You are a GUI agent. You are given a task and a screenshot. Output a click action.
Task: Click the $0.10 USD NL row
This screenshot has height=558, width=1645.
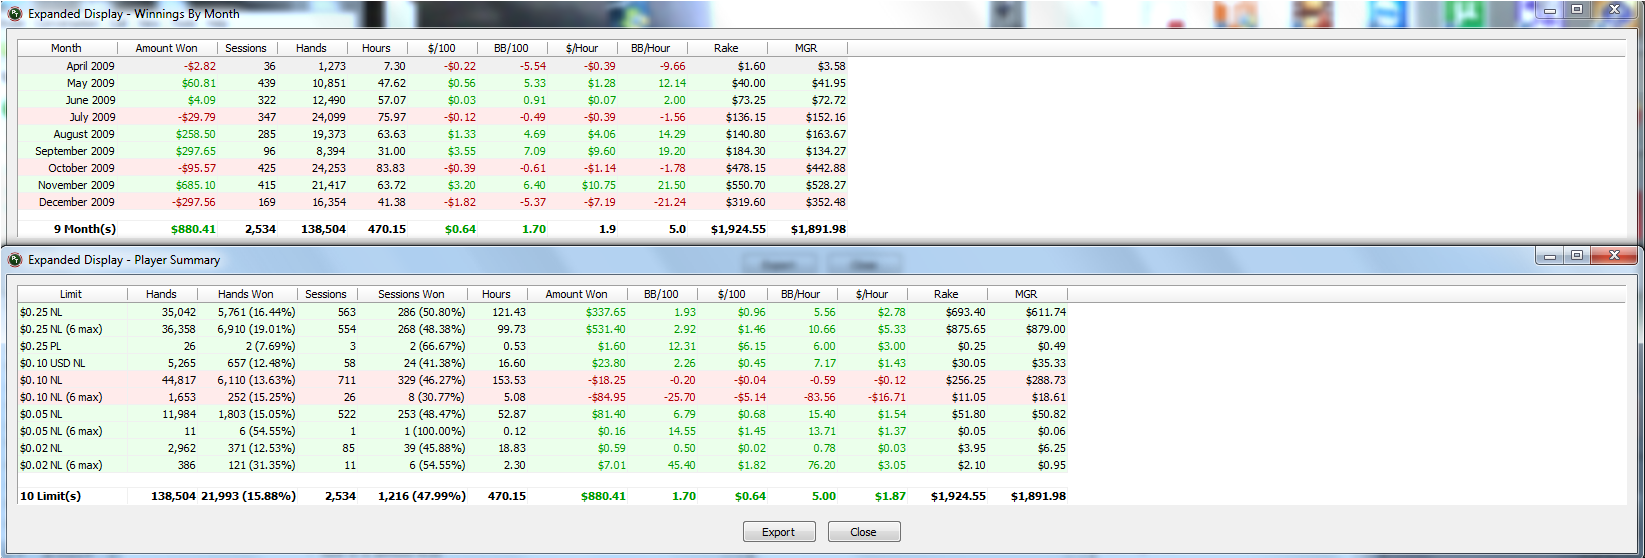pos(542,363)
